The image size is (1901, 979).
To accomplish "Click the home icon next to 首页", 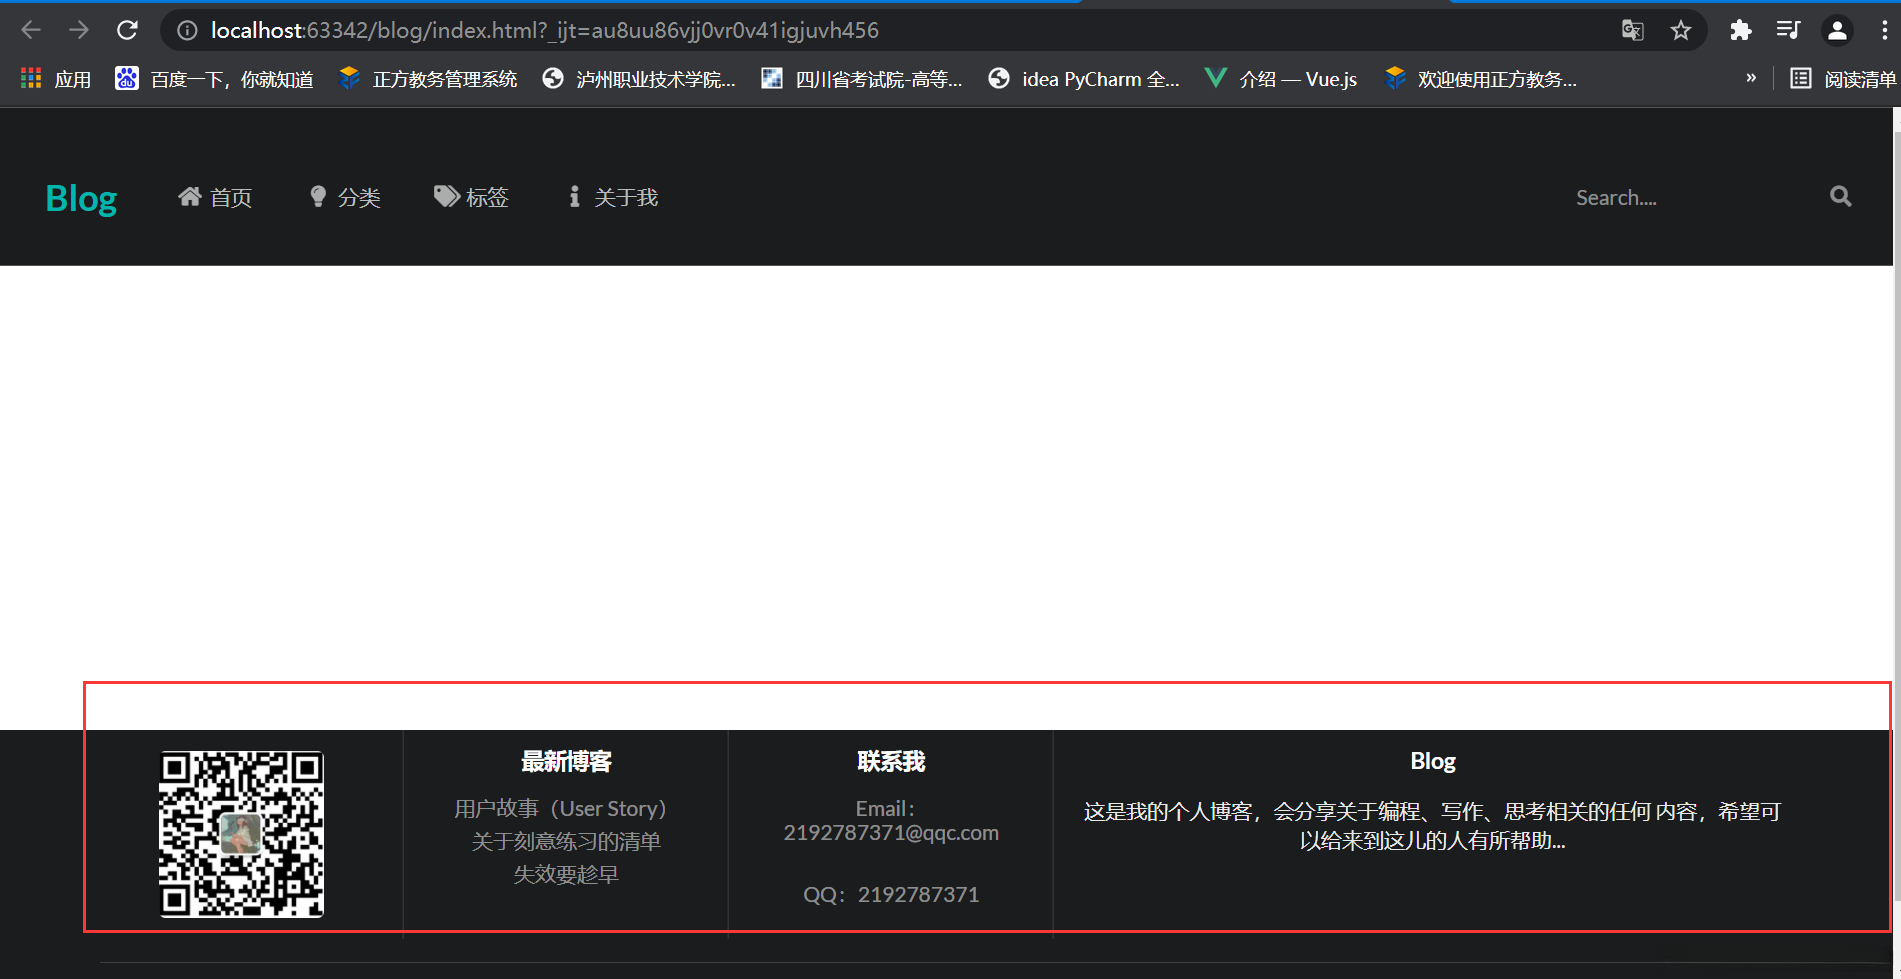I will click(x=191, y=196).
